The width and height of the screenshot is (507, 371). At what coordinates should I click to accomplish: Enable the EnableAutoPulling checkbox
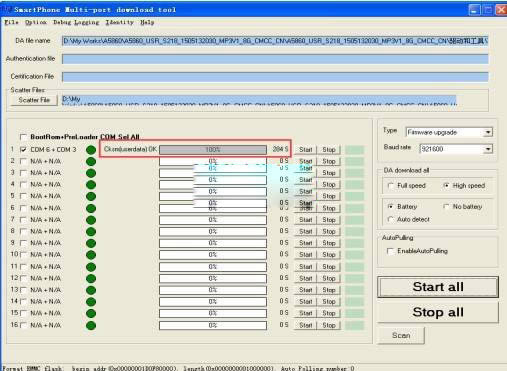click(390, 251)
